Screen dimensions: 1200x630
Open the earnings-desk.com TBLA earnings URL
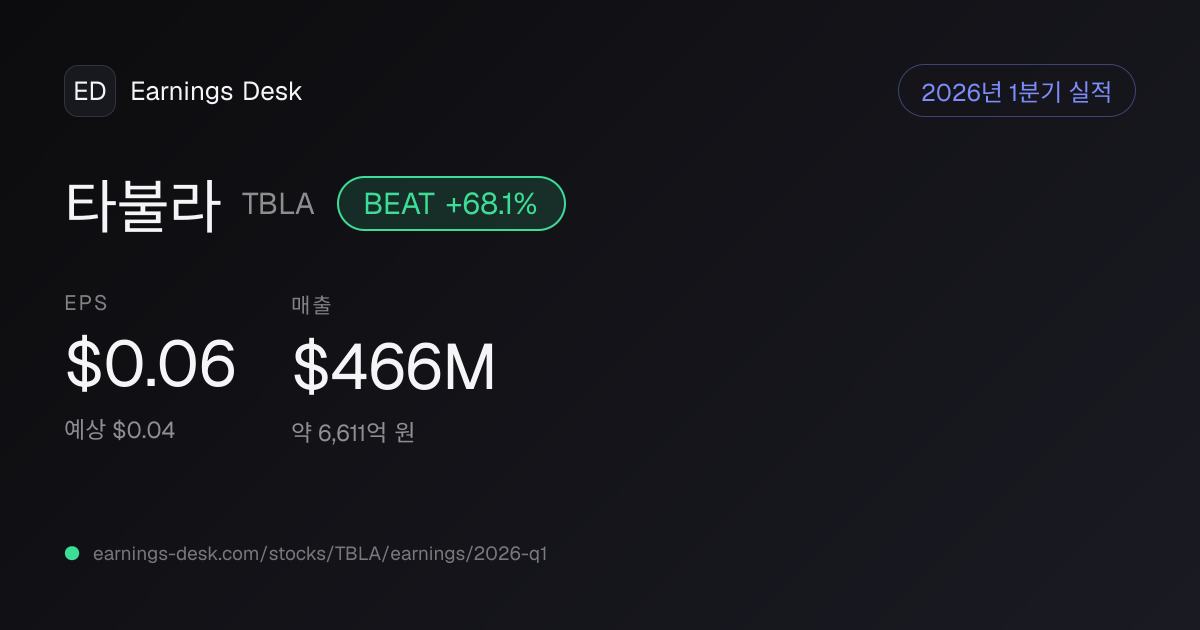[320, 553]
